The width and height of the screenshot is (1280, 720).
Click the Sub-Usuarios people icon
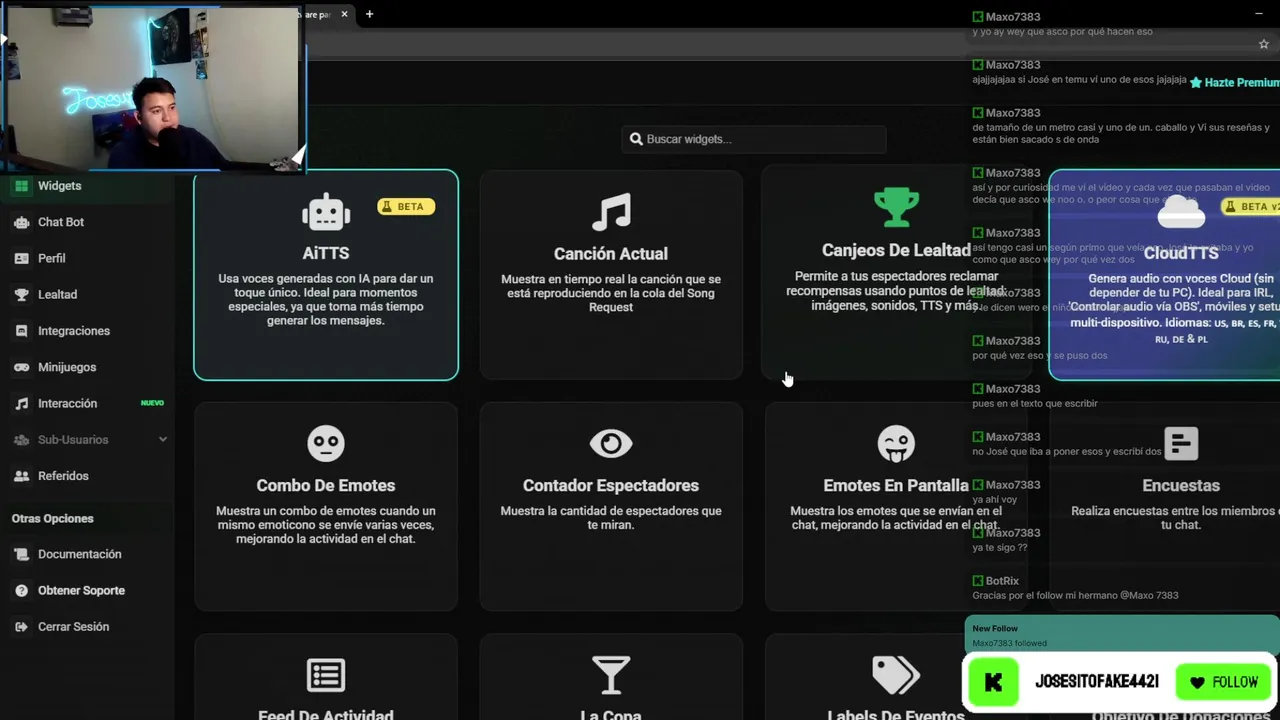tap(21, 440)
